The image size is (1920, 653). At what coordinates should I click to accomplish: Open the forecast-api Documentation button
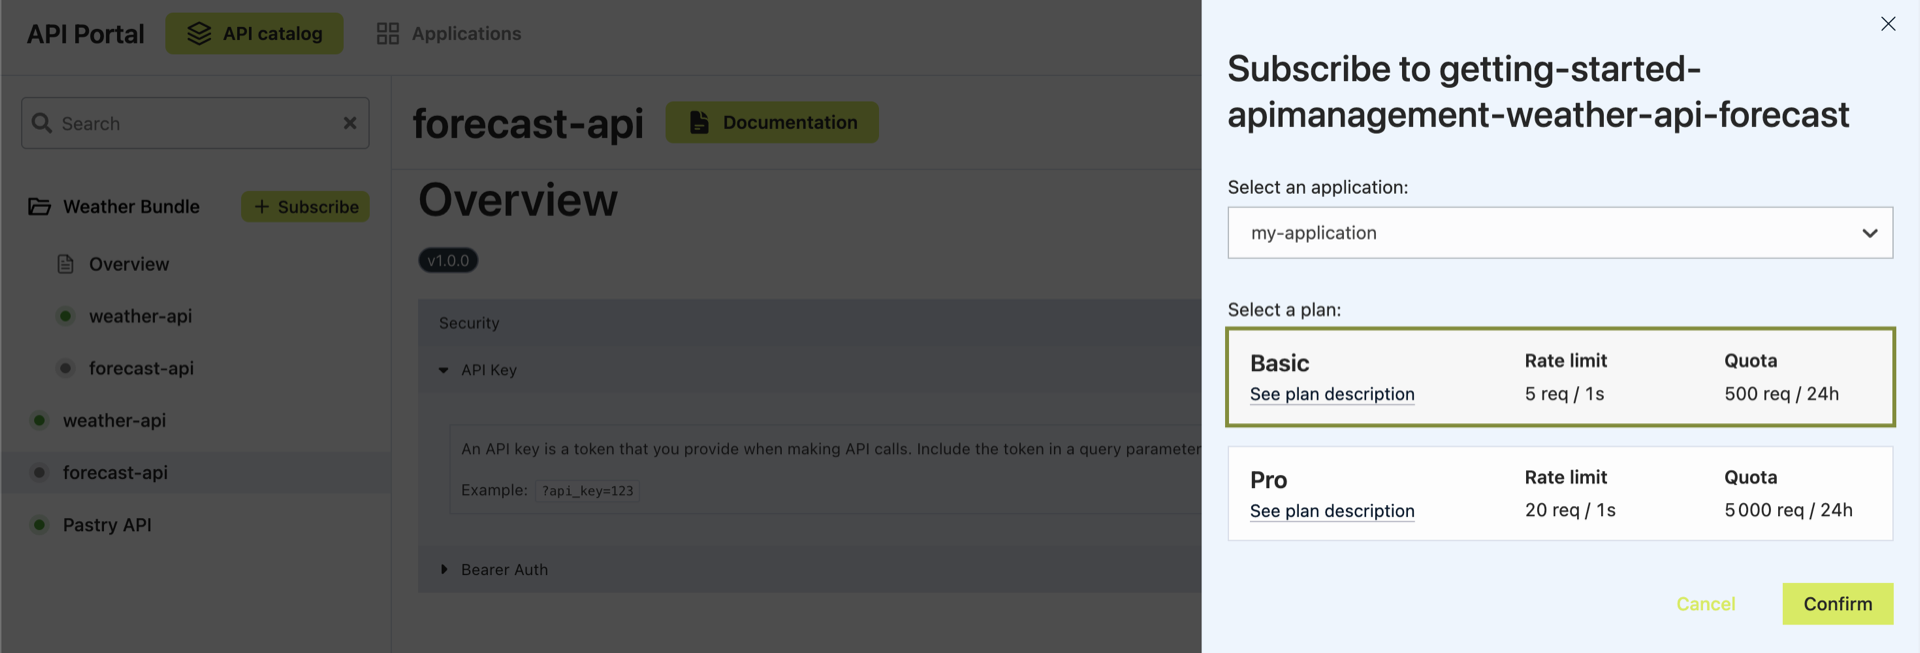pyautogui.click(x=772, y=122)
